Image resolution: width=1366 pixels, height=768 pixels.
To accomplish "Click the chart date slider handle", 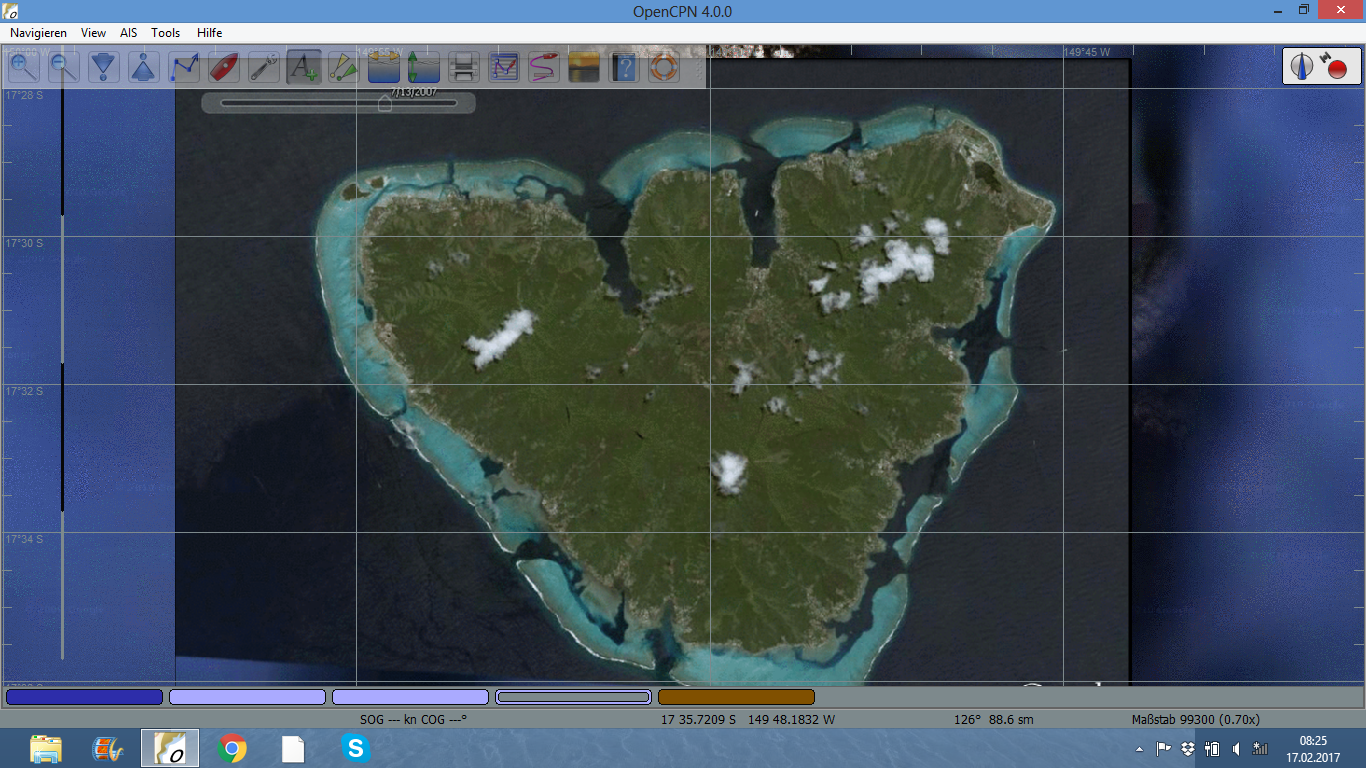I will [x=385, y=103].
